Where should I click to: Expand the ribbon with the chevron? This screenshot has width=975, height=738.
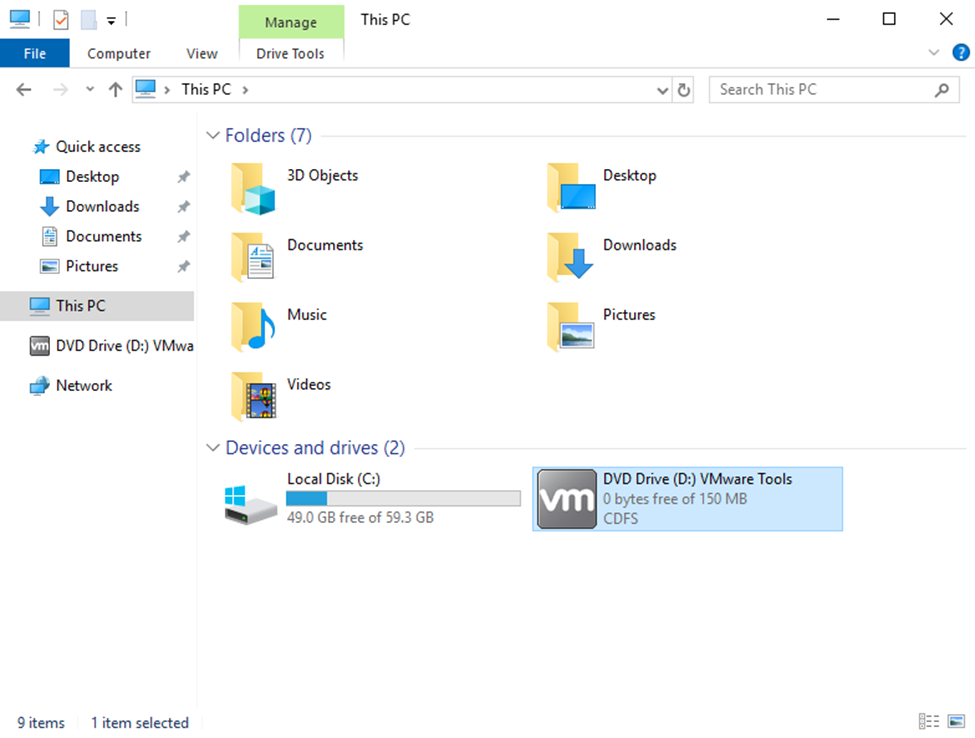933,53
